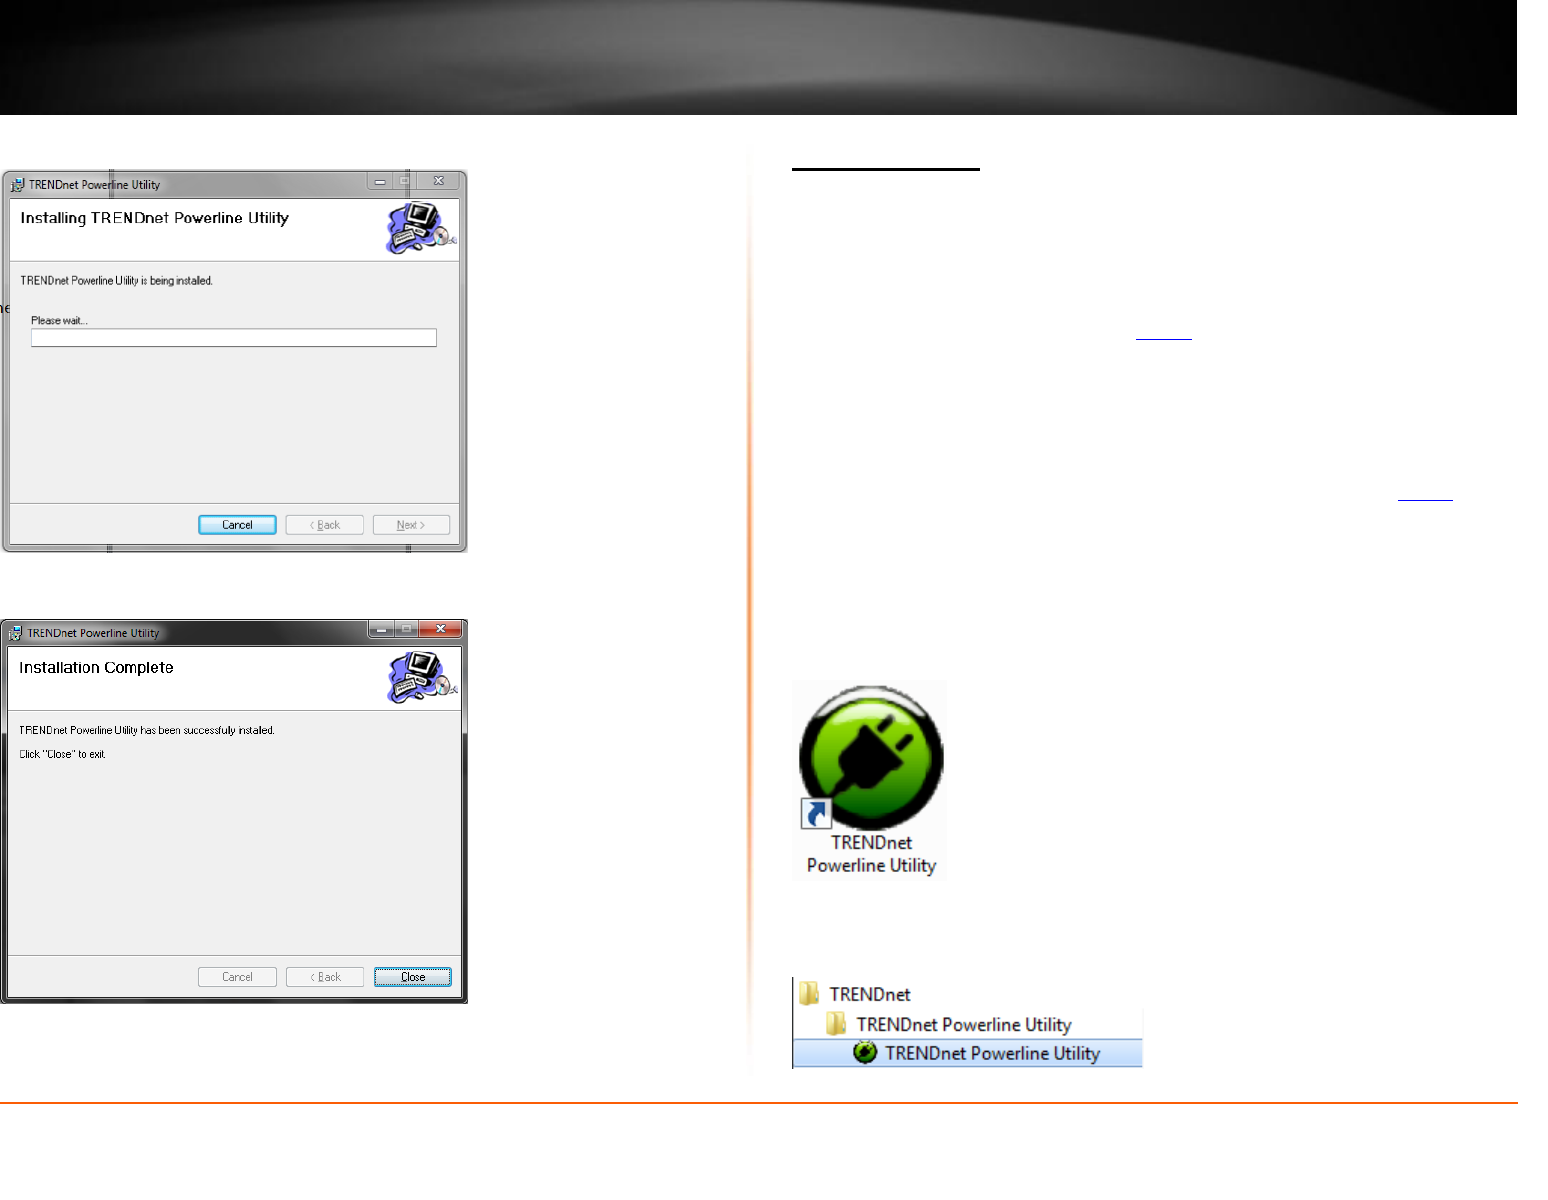This screenshot has width=1548, height=1200.
Task: Click Close button at bottom of Installation Complete dialog
Action: 413,977
